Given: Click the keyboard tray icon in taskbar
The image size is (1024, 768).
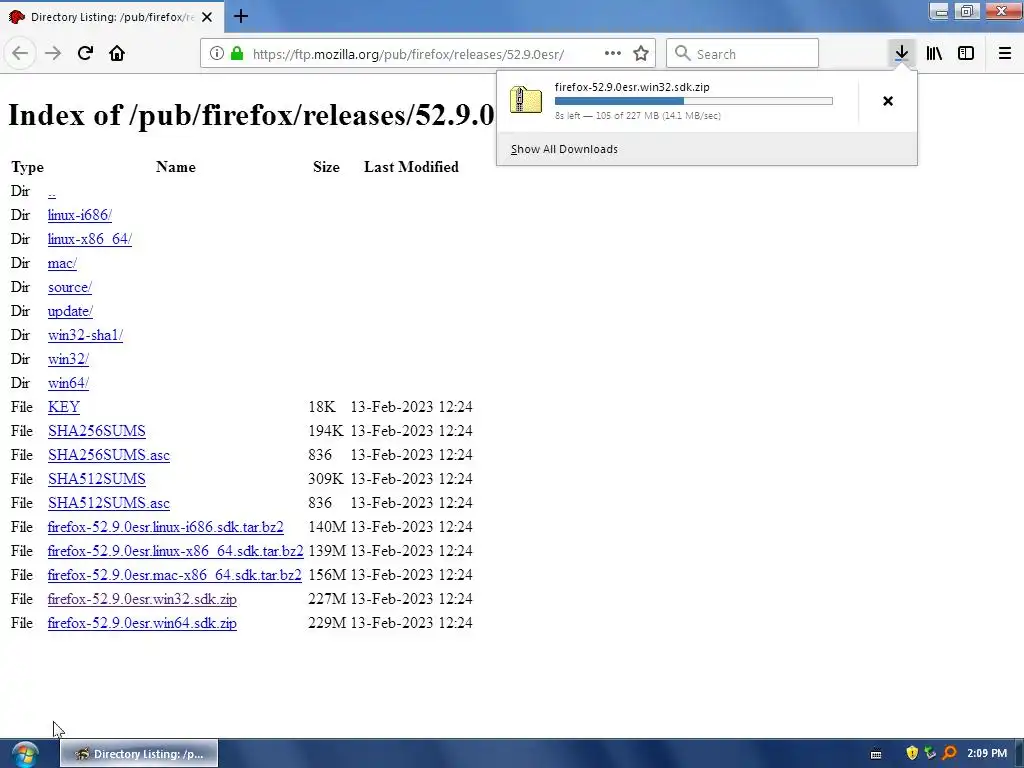Looking at the screenshot, I should pos(876,754).
